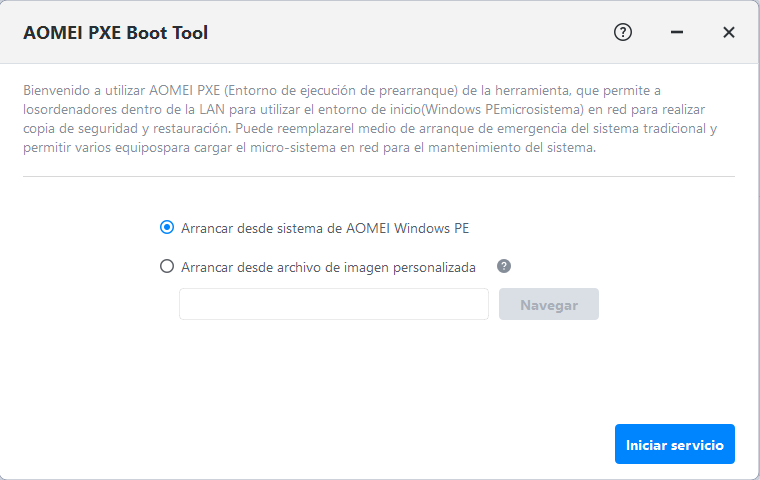This screenshot has width=760, height=480.
Task: Click the 'Arrancar desde sistema de AOMEI Windows PE' label
Action: pos(325,228)
